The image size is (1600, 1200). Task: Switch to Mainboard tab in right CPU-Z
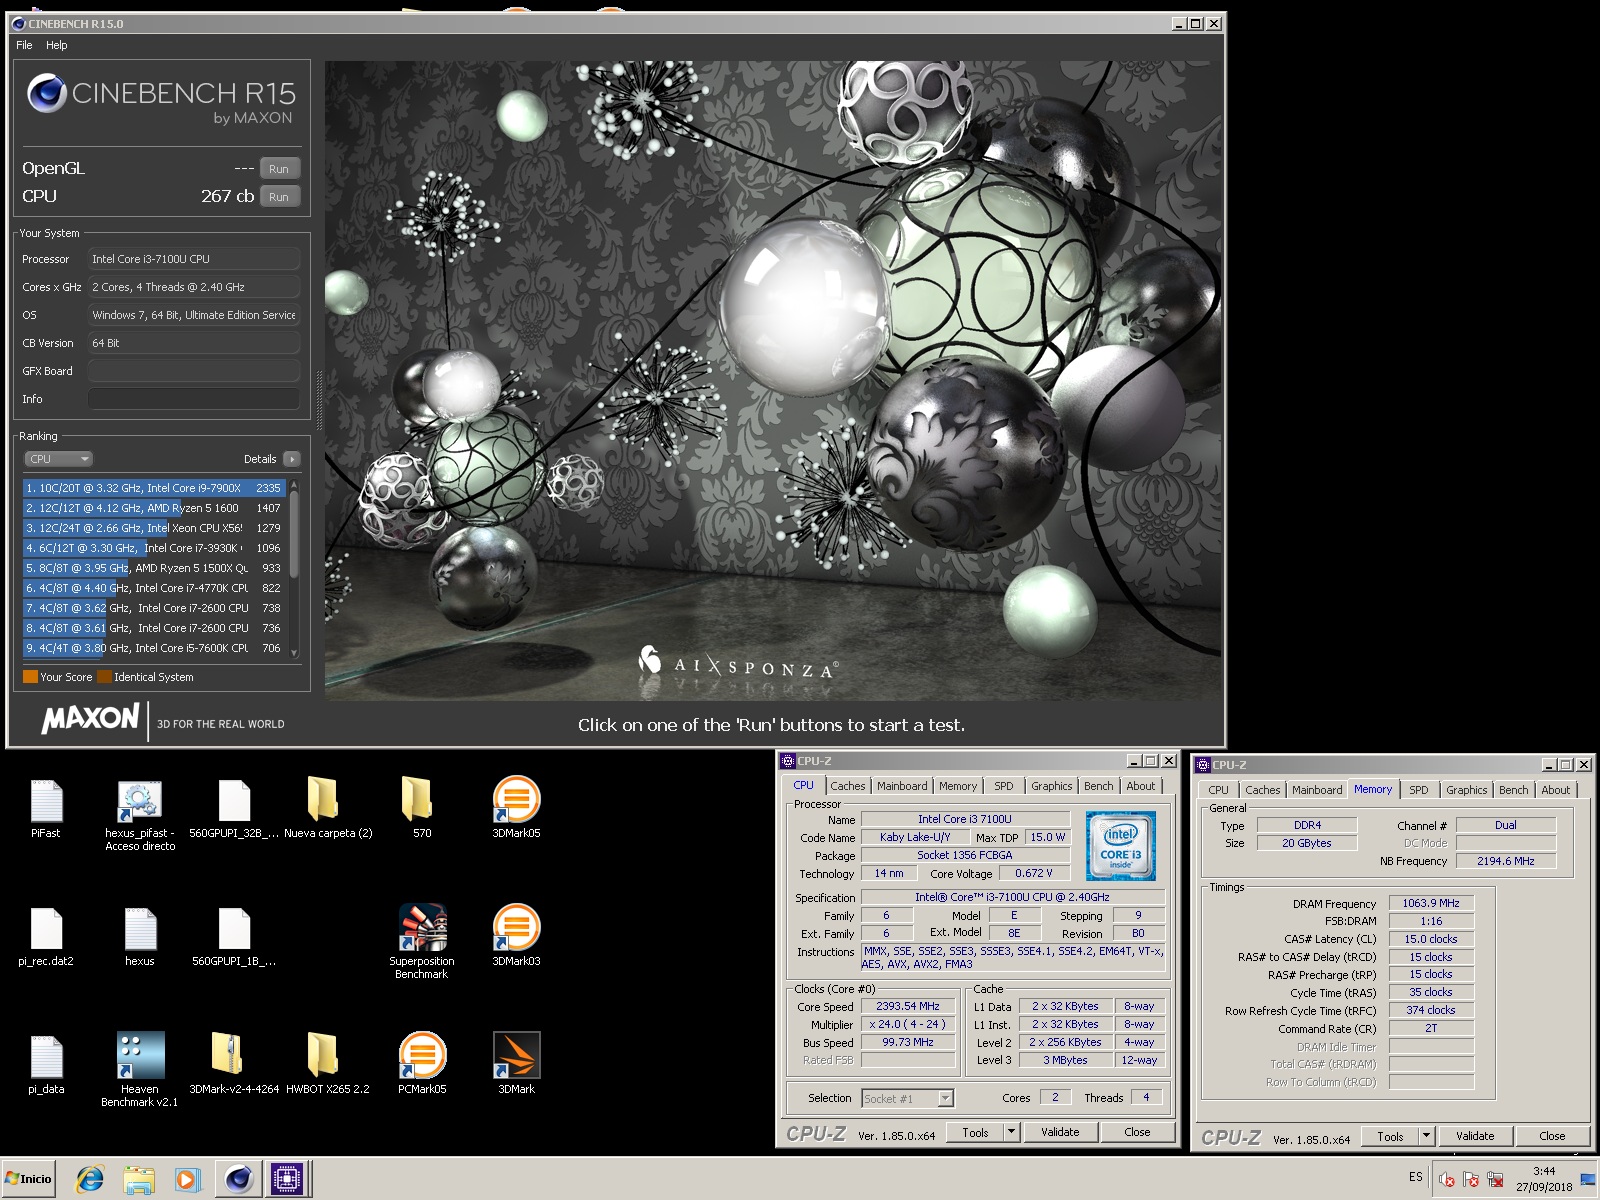[1317, 790]
